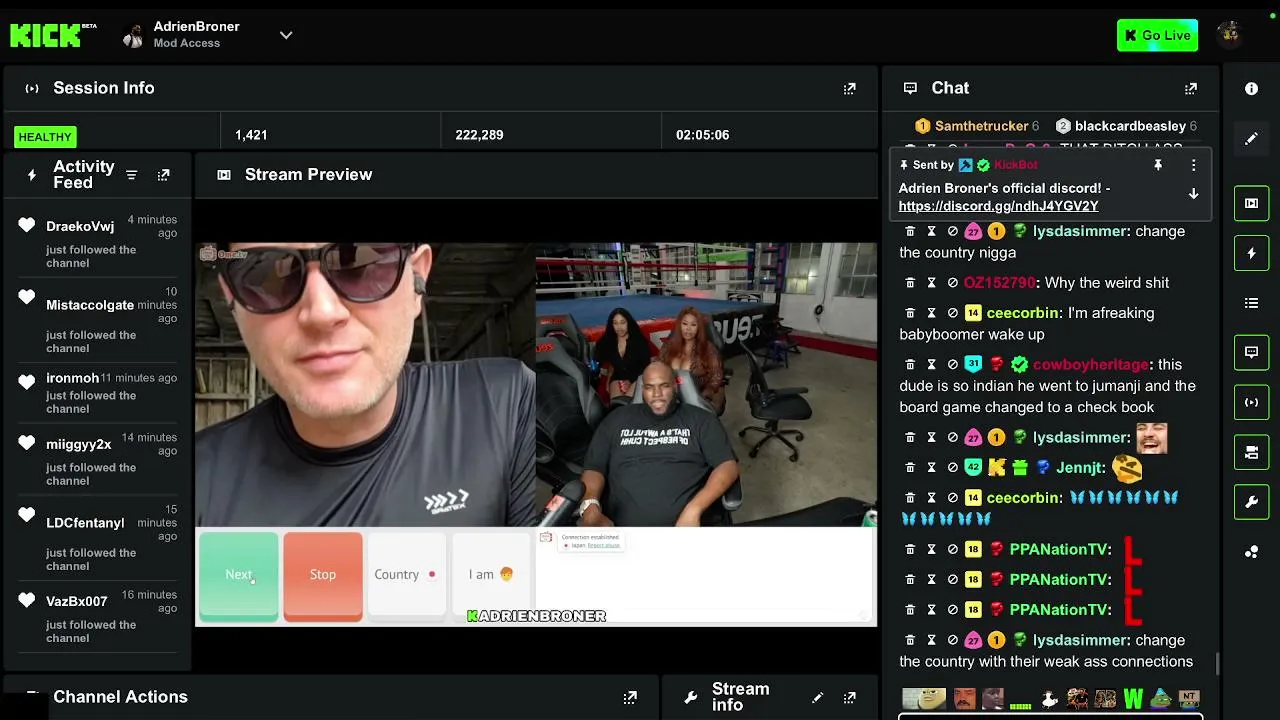
Task: Open KickBot's profile in the pinned message
Action: [x=1016, y=165]
